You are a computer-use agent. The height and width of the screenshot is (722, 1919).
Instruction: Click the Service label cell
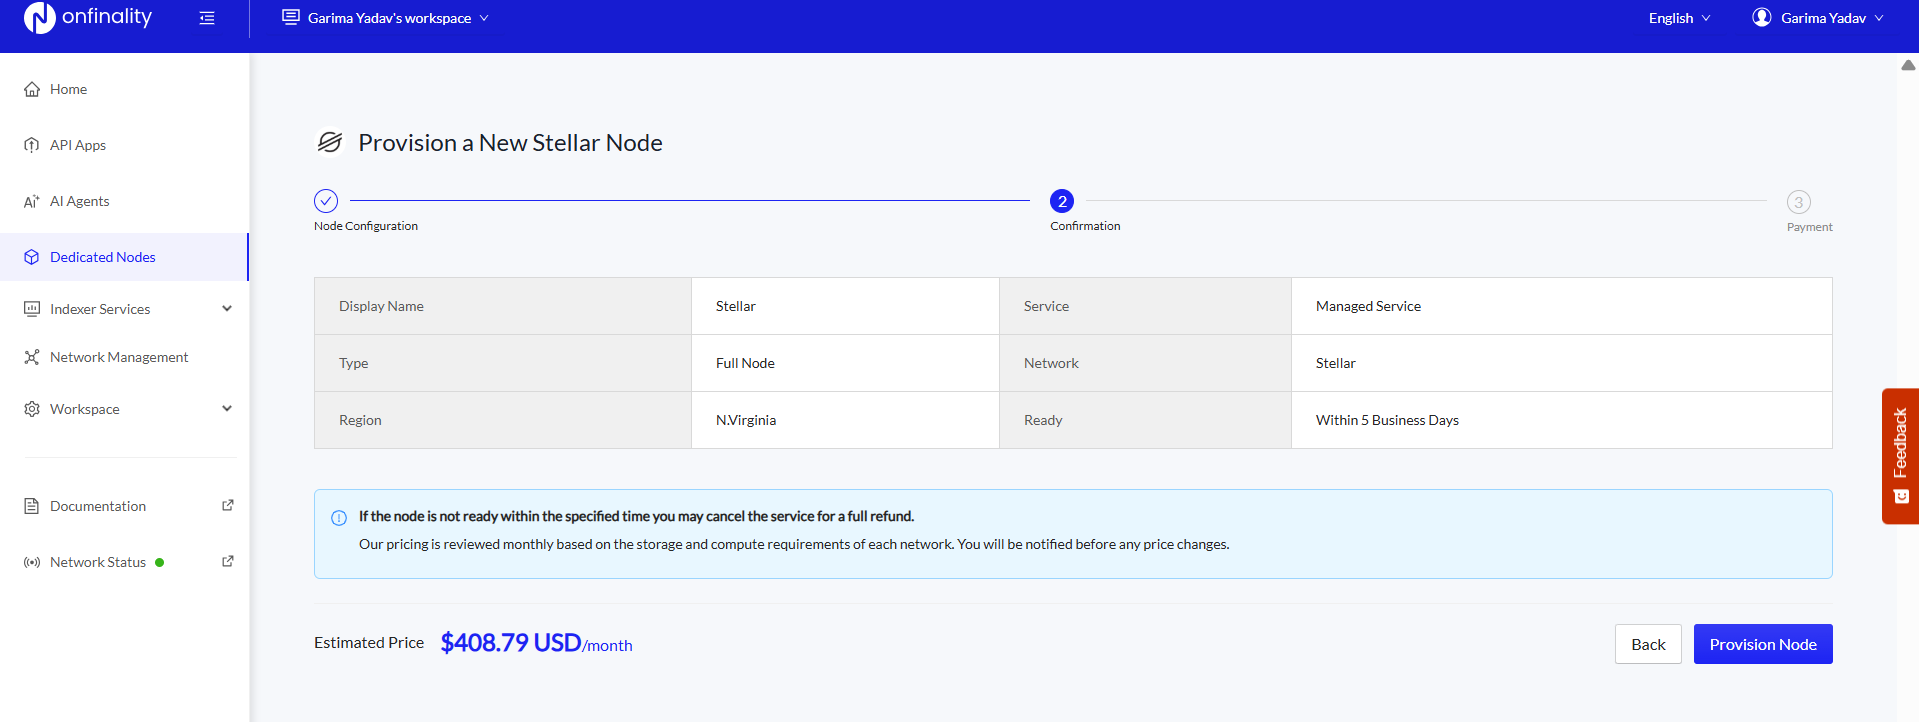1145,306
